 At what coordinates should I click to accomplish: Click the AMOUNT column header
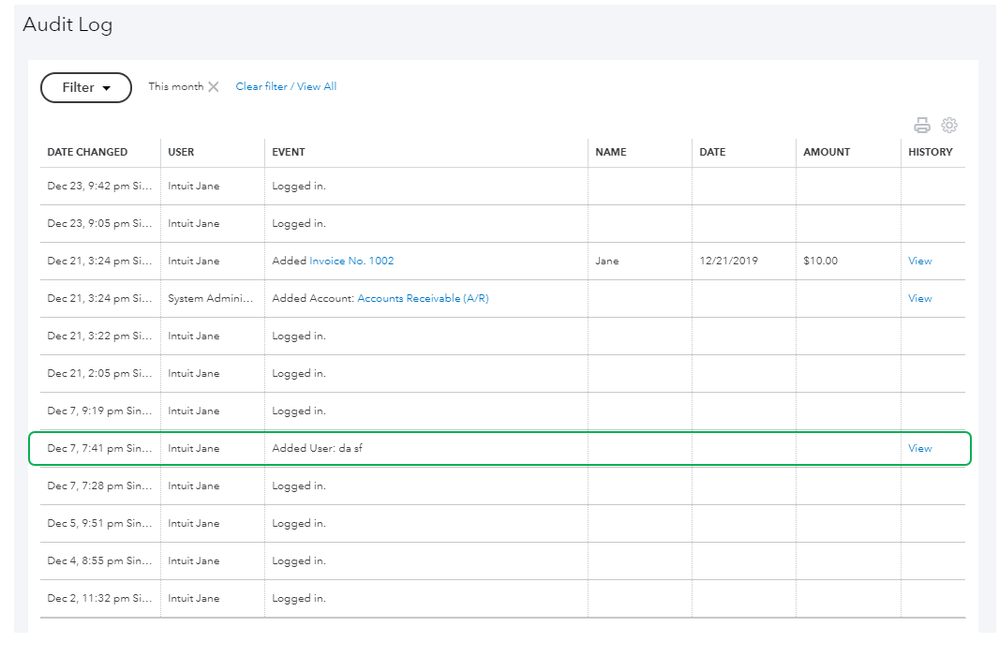point(826,152)
